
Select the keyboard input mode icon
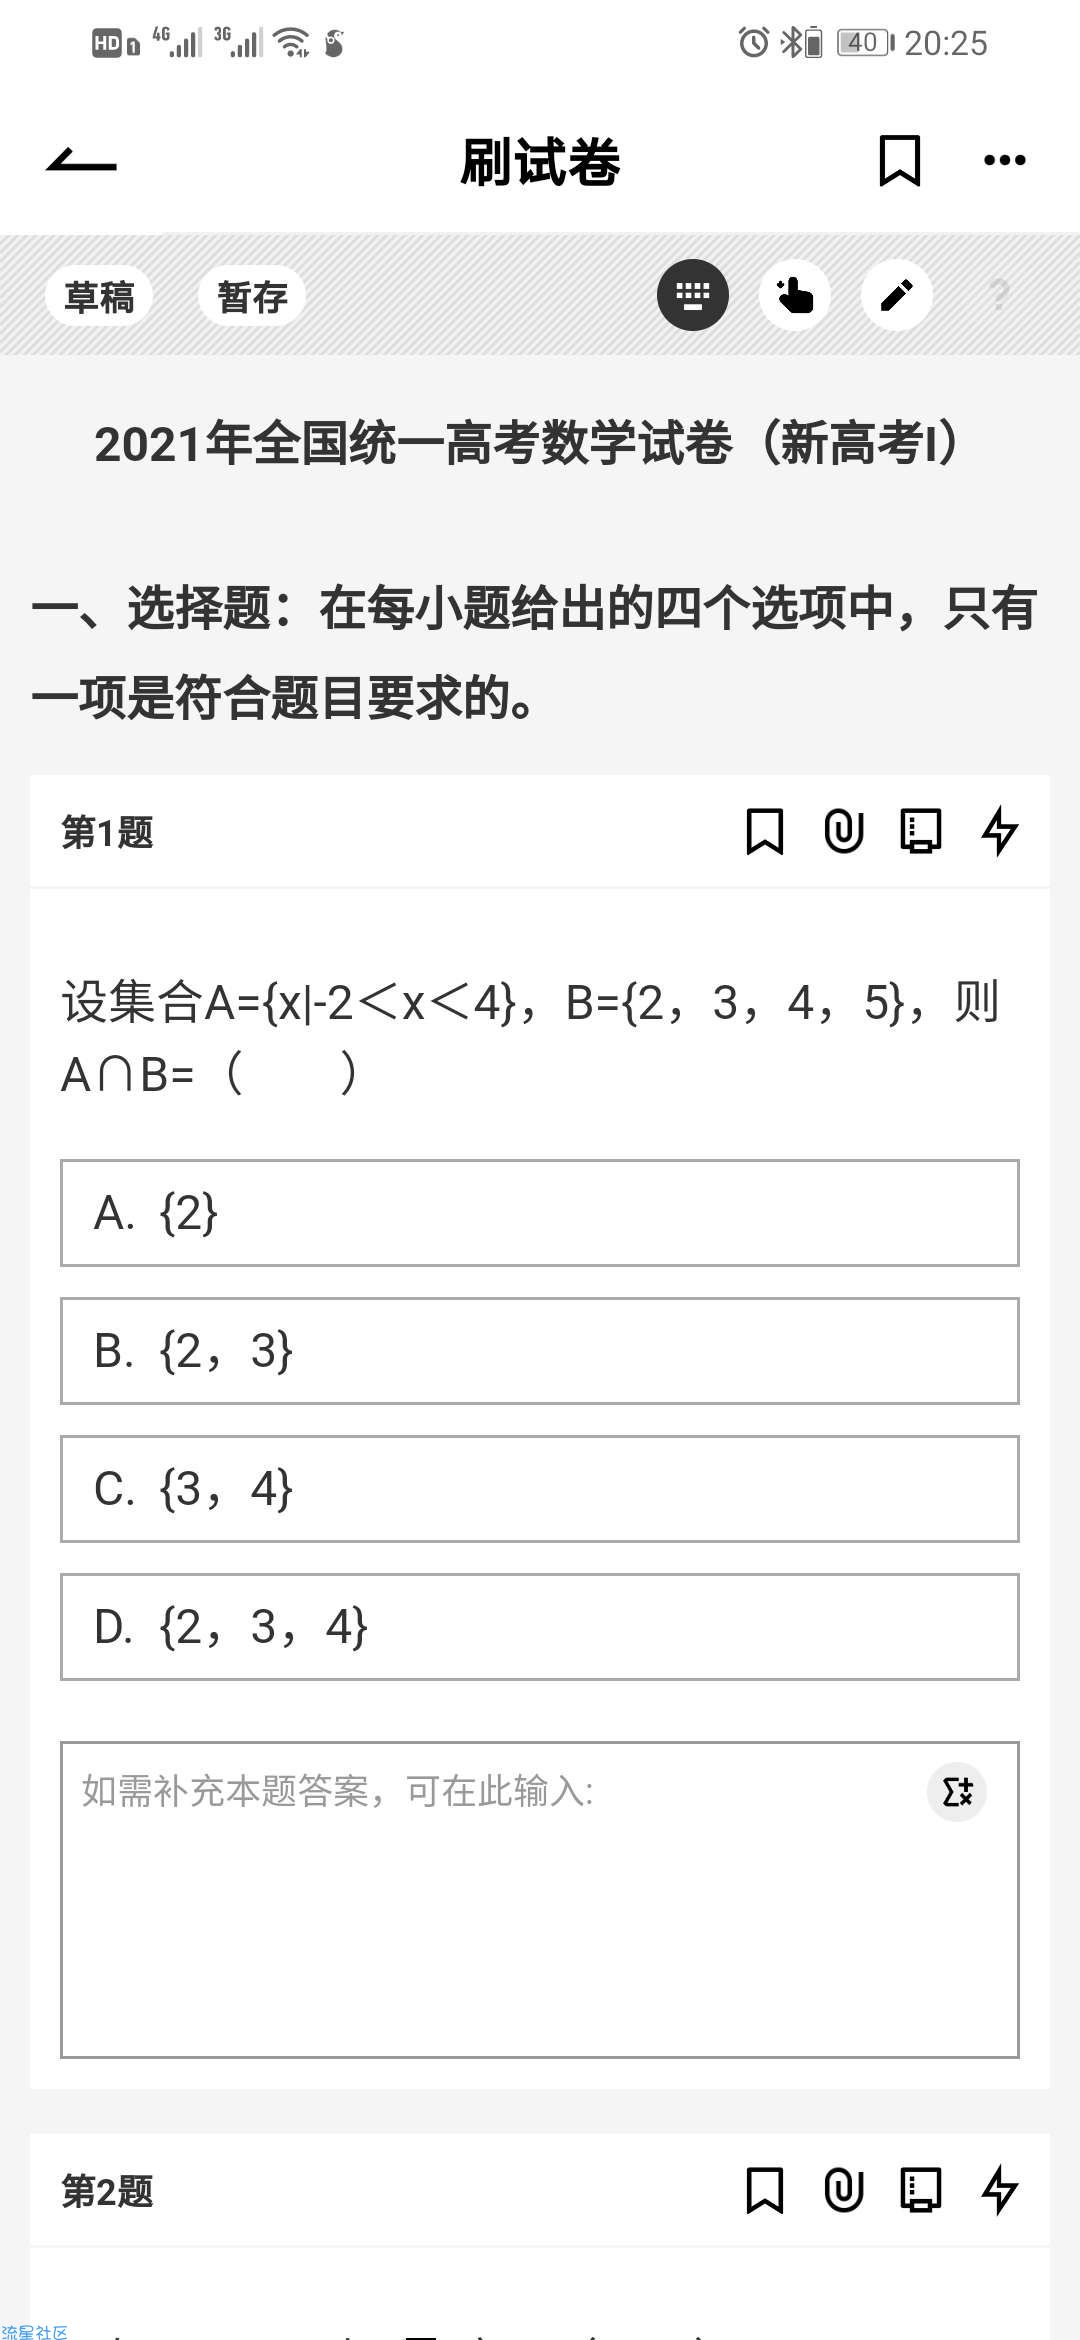click(692, 295)
